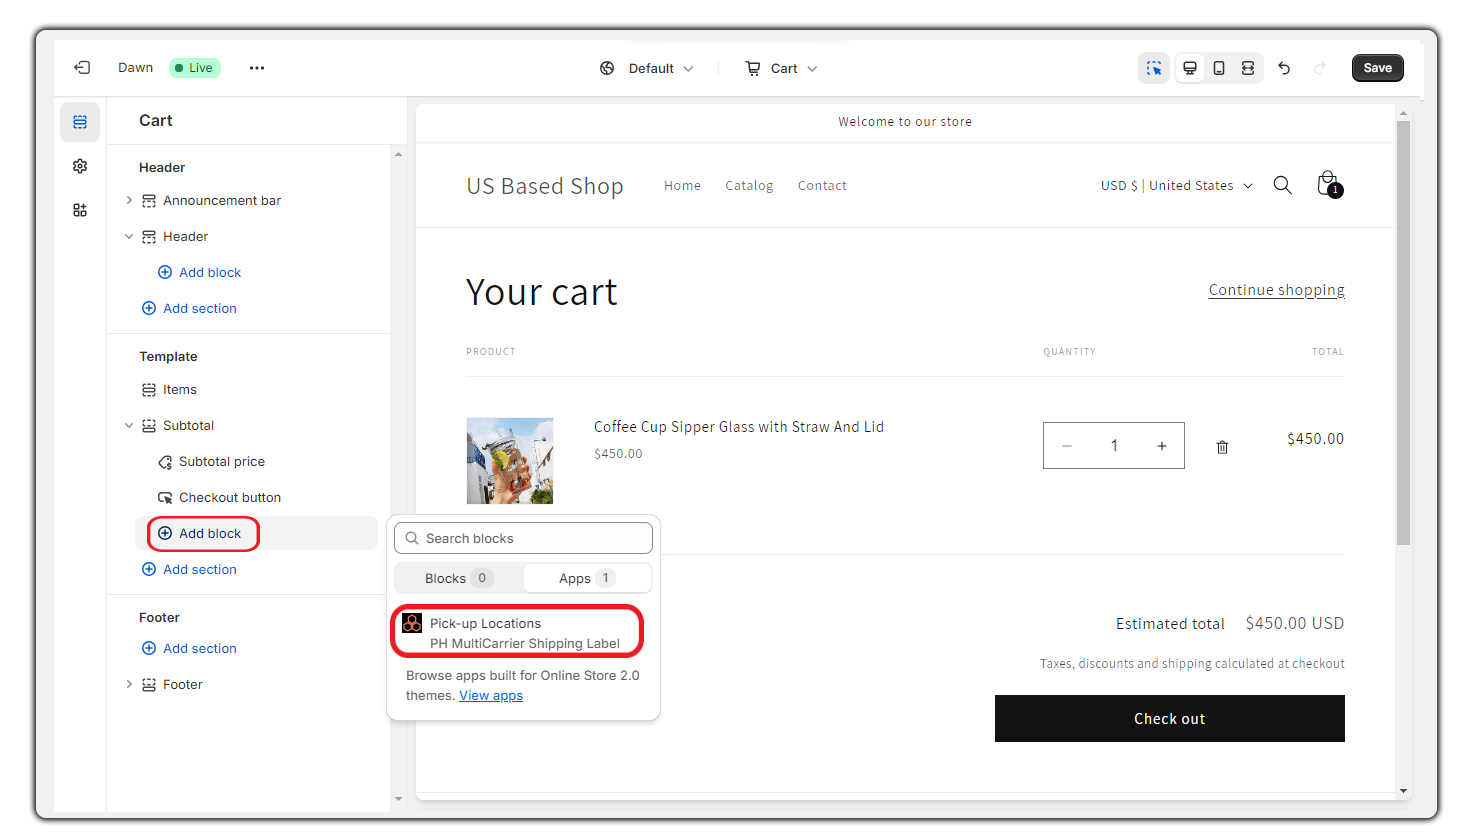Click the cart icon beside Cart template

coord(753,68)
